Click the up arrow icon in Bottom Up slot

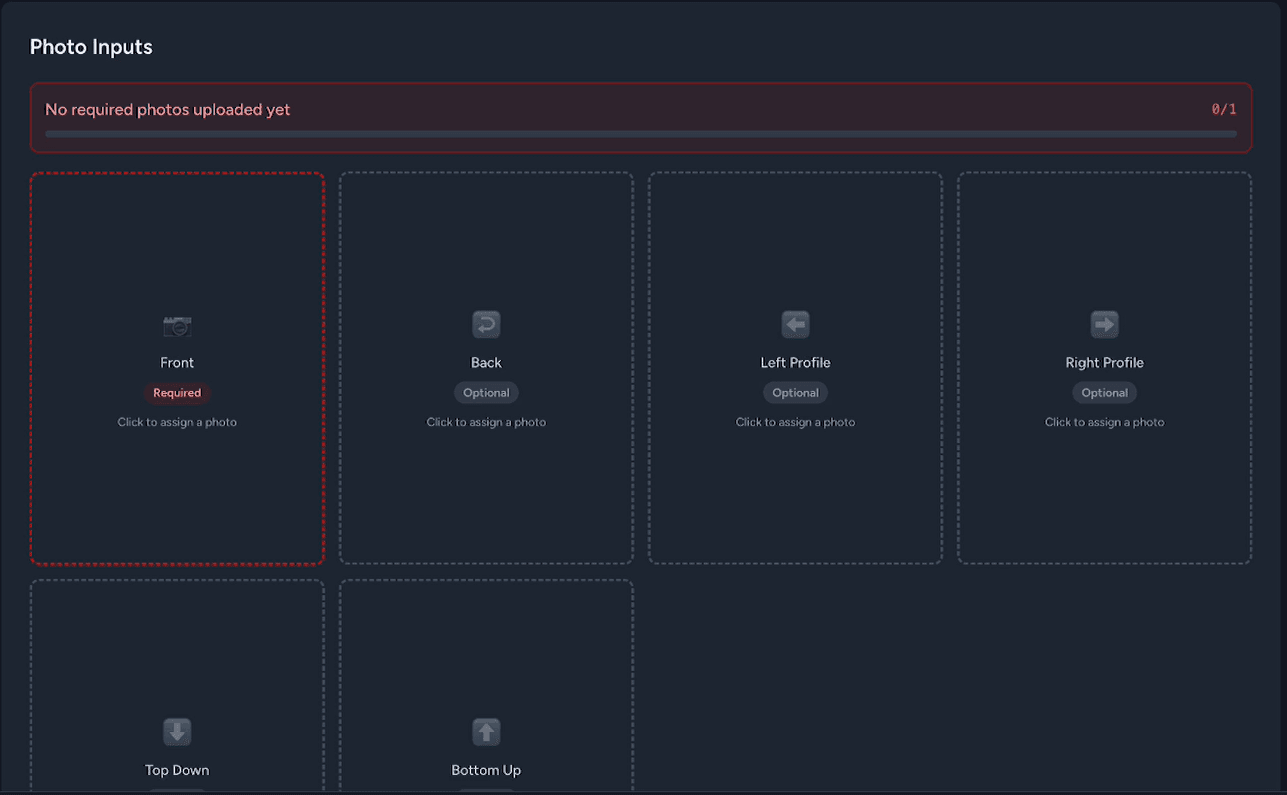point(486,732)
